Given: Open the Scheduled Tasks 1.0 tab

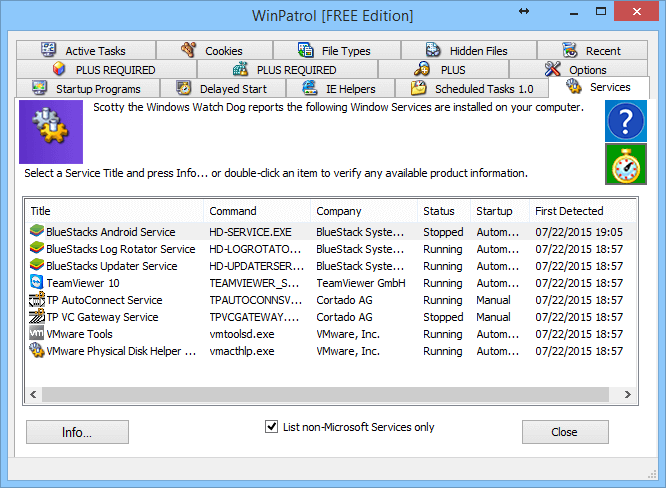Looking at the screenshot, I should pos(472,89).
